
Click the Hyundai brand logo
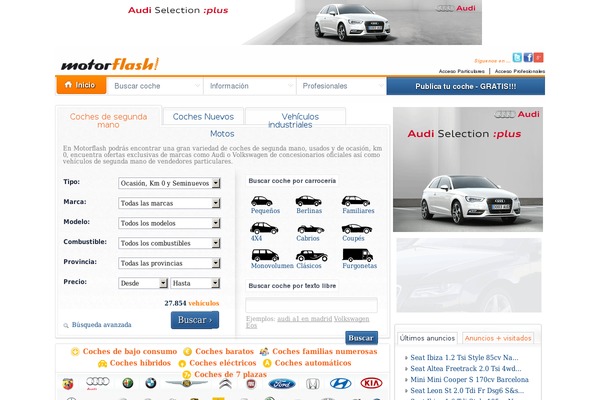click(x=341, y=383)
